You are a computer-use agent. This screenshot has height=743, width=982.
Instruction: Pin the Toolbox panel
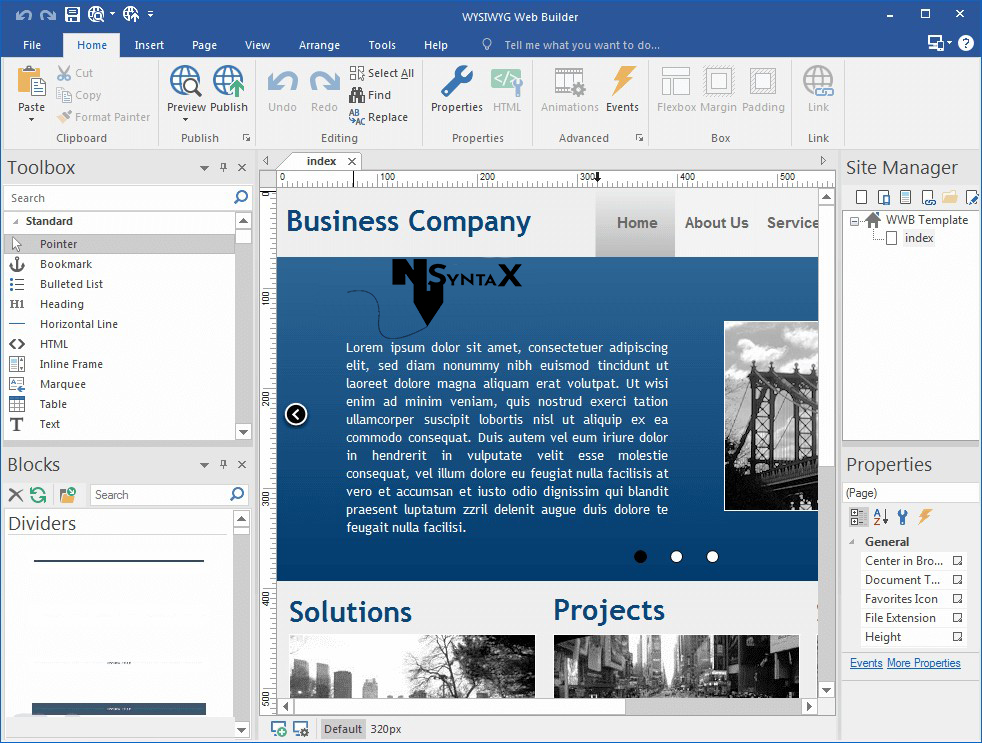(224, 167)
